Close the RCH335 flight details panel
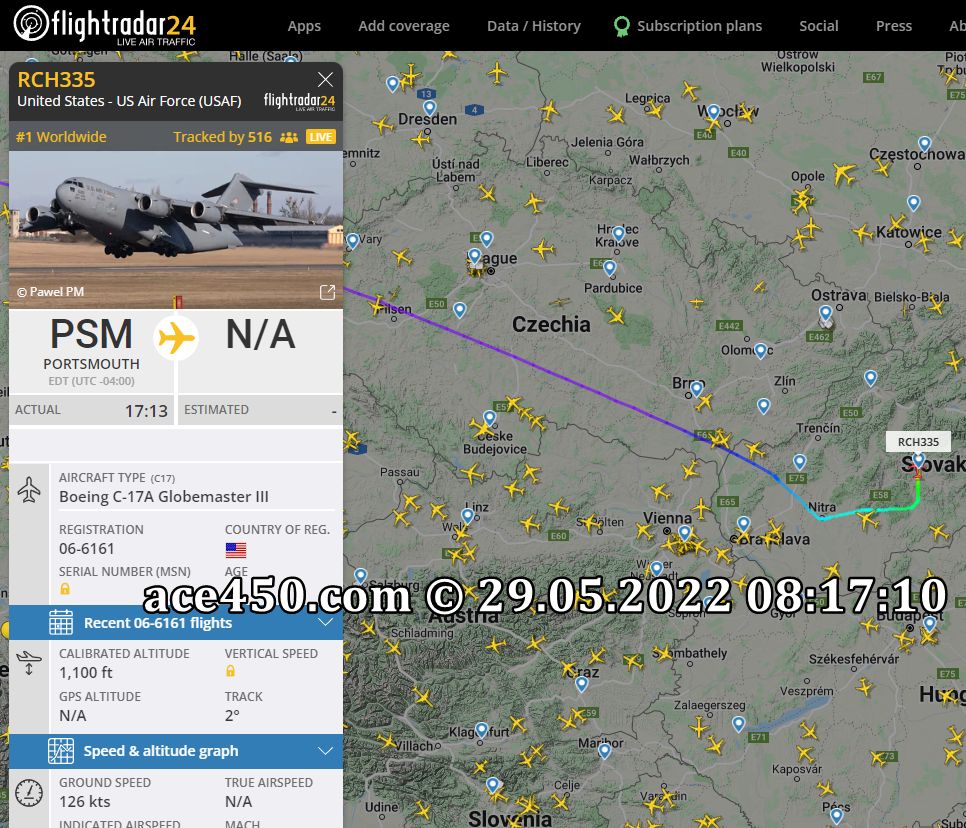Screen dimensions: 966x828 pos(325,79)
